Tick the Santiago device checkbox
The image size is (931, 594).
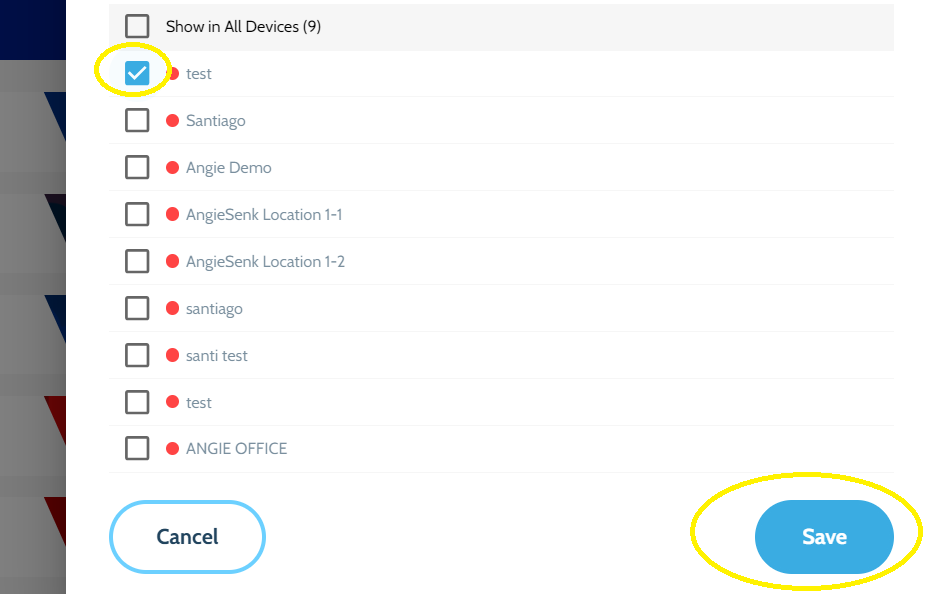tap(137, 120)
